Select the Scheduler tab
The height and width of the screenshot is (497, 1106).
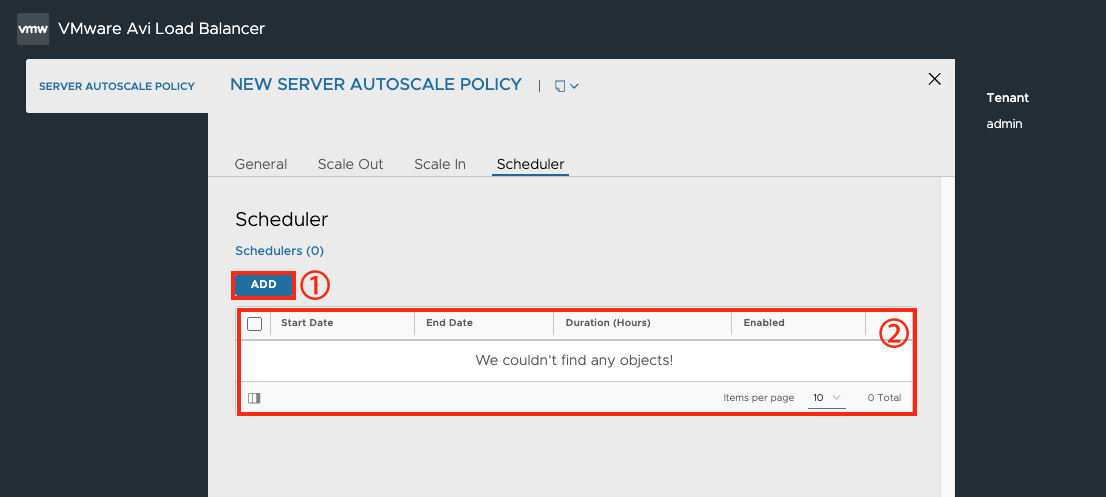point(530,164)
